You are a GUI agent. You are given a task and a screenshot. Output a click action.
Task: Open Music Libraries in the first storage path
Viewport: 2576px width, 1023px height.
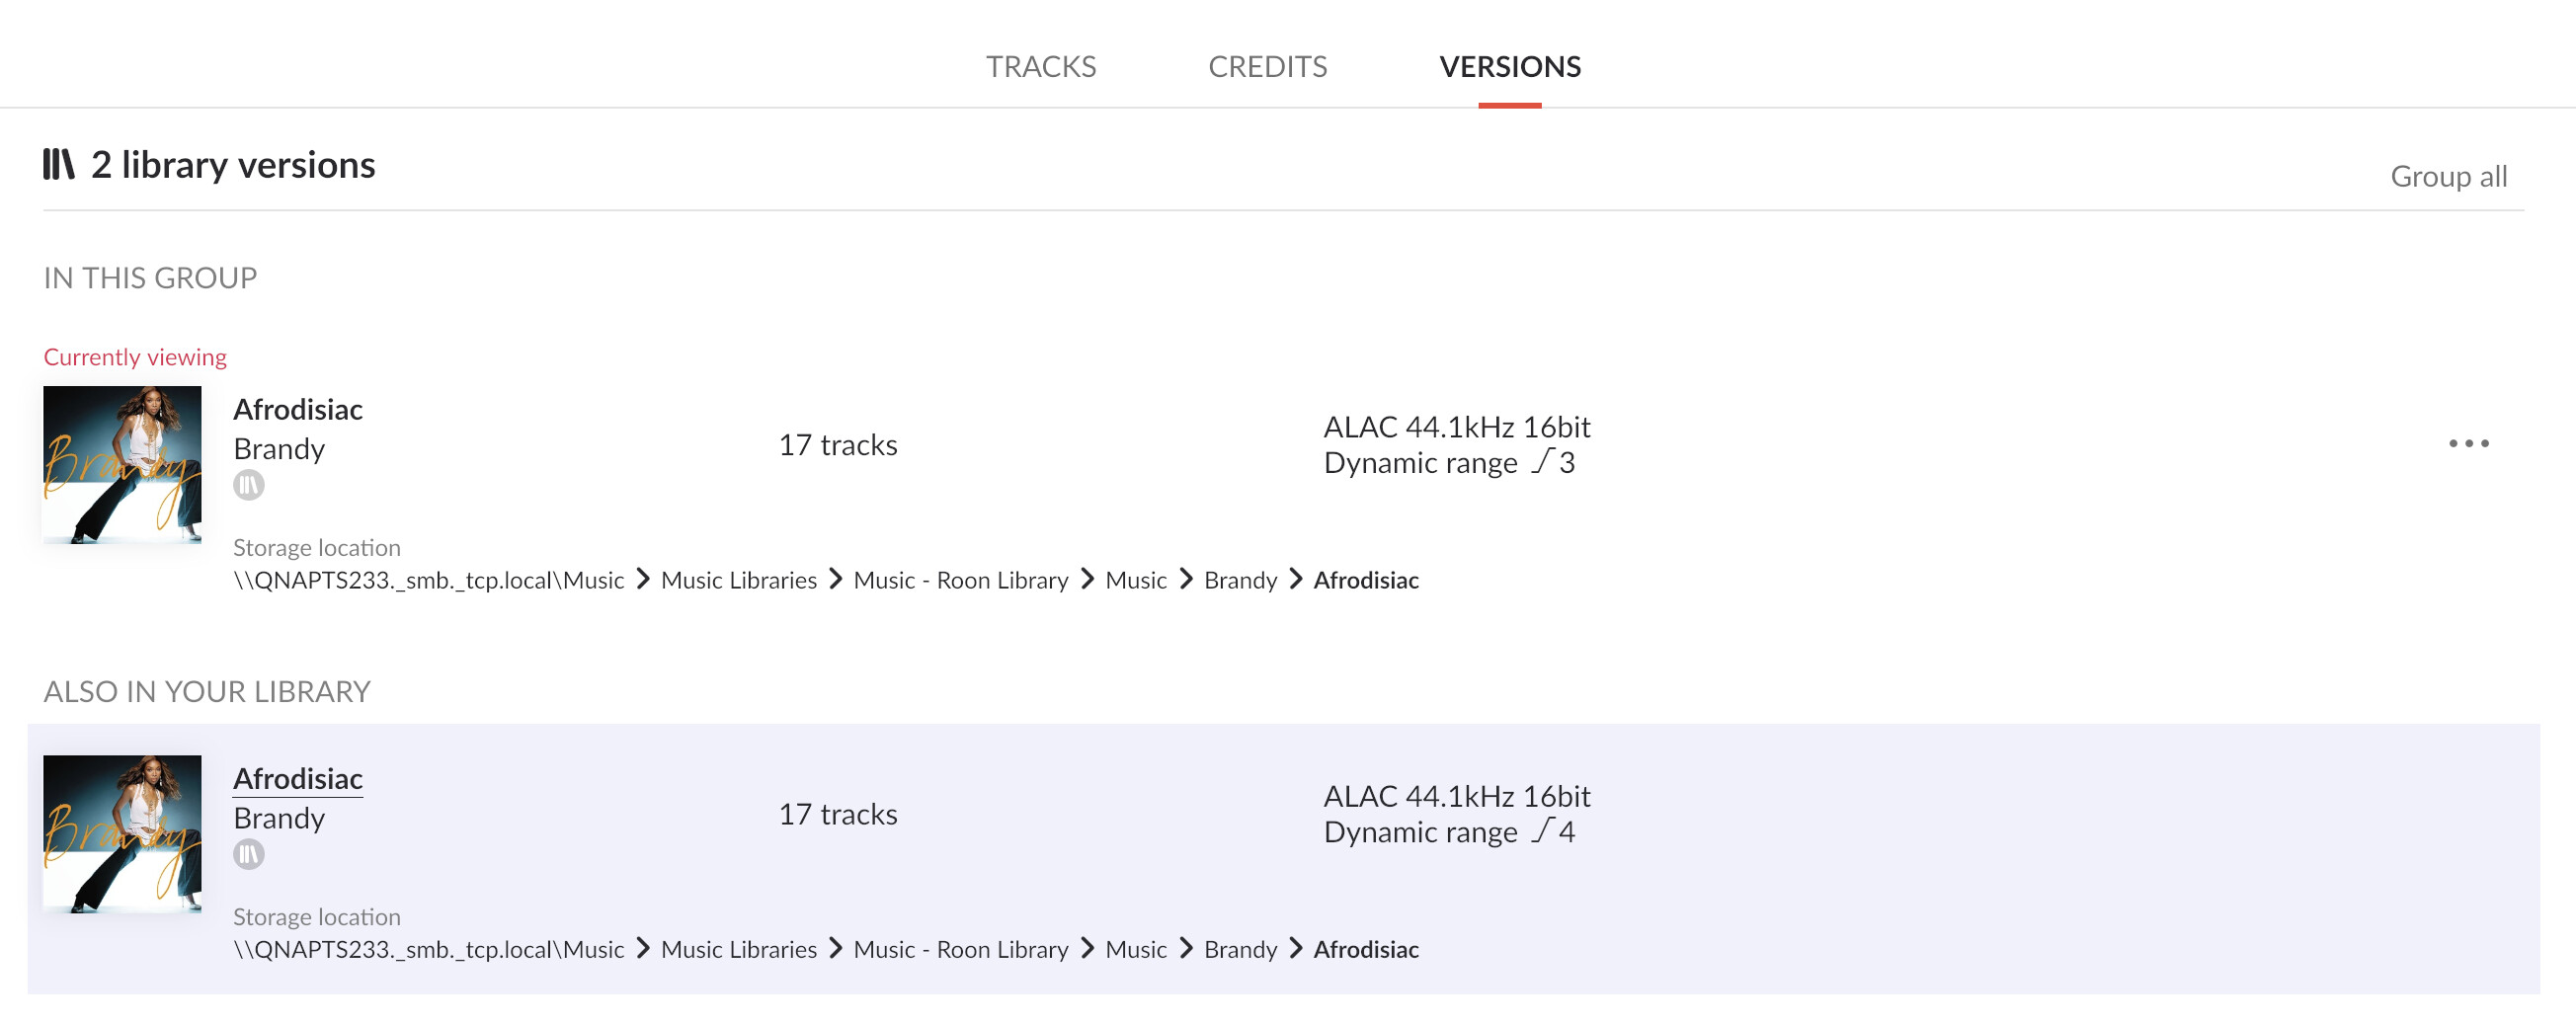pyautogui.click(x=738, y=580)
